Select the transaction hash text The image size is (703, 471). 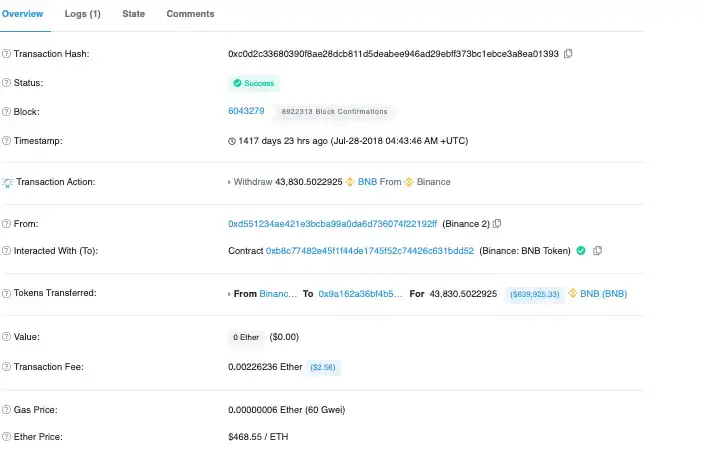[393, 54]
